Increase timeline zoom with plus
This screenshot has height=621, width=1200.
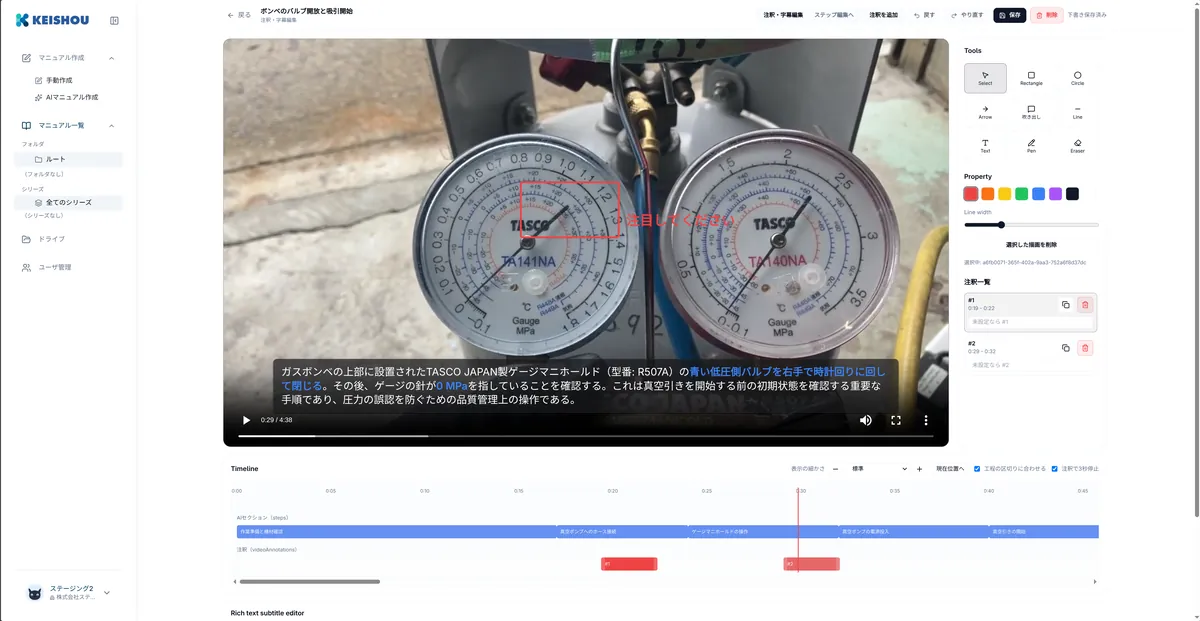(919, 468)
